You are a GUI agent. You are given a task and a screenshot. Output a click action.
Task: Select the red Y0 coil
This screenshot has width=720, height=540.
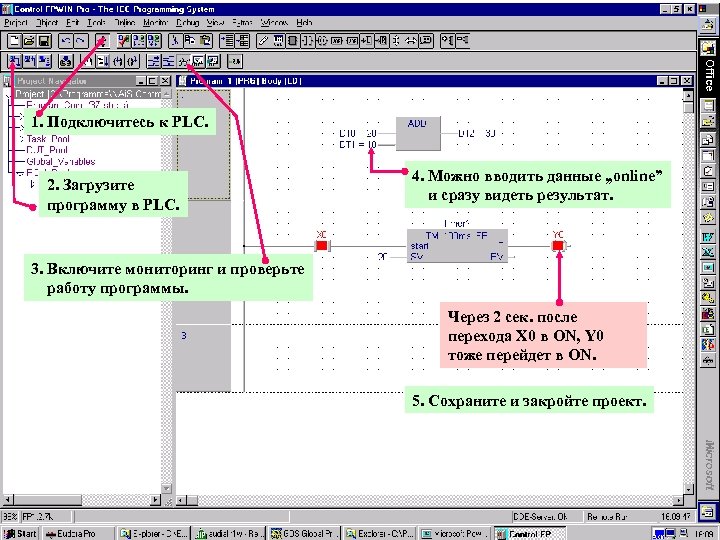[558, 246]
